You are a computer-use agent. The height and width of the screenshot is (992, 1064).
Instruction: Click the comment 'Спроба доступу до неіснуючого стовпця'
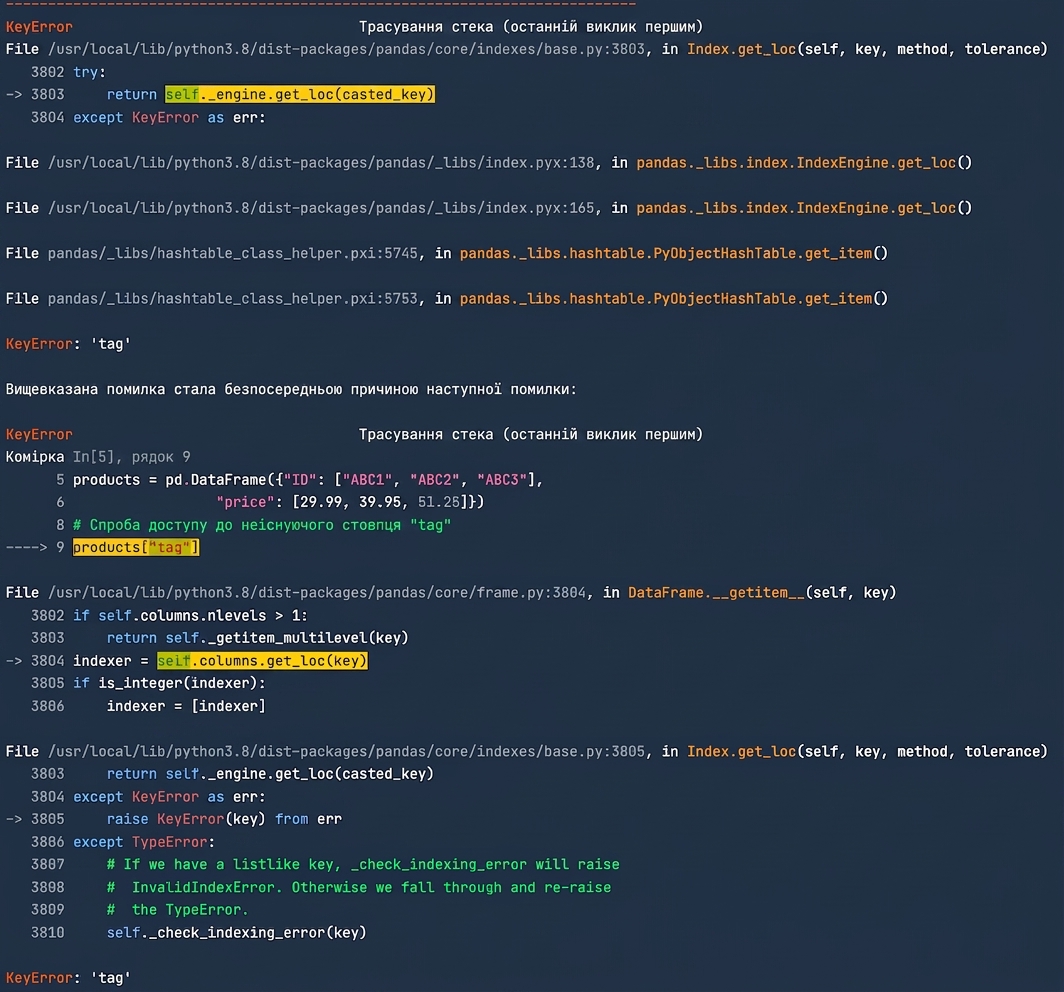pos(245,525)
